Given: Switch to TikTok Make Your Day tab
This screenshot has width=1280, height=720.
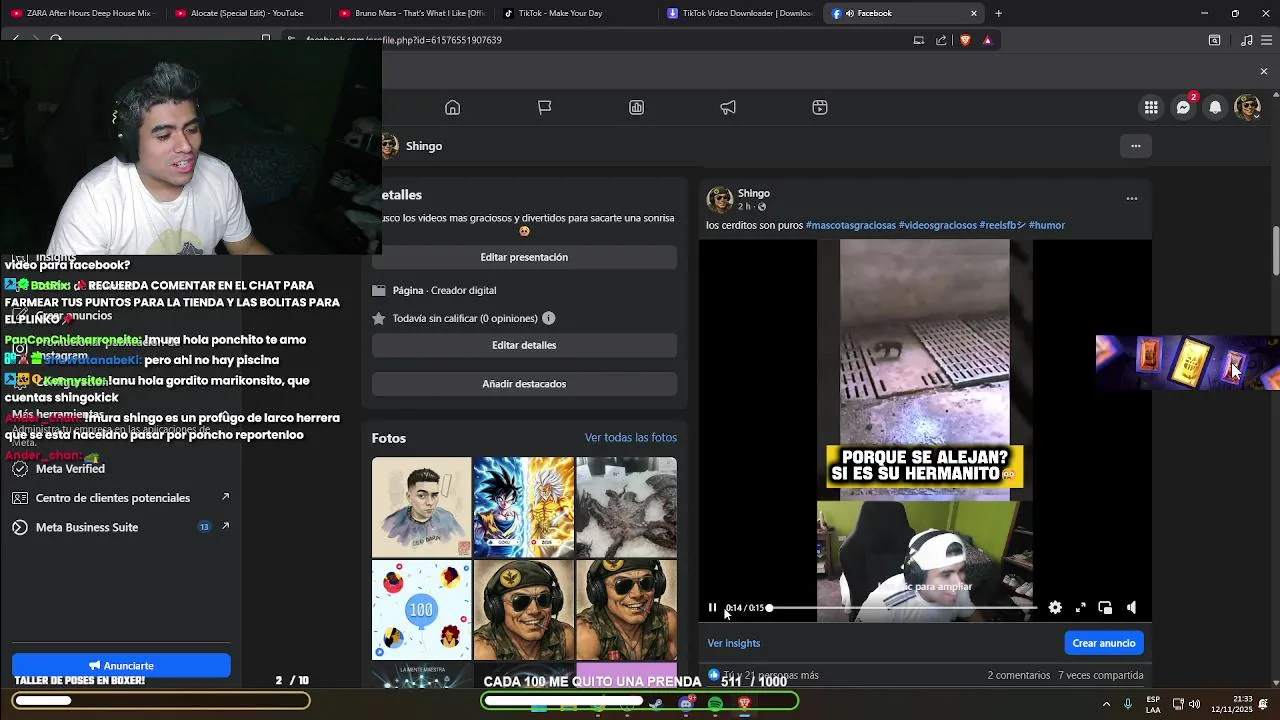Looking at the screenshot, I should [560, 13].
